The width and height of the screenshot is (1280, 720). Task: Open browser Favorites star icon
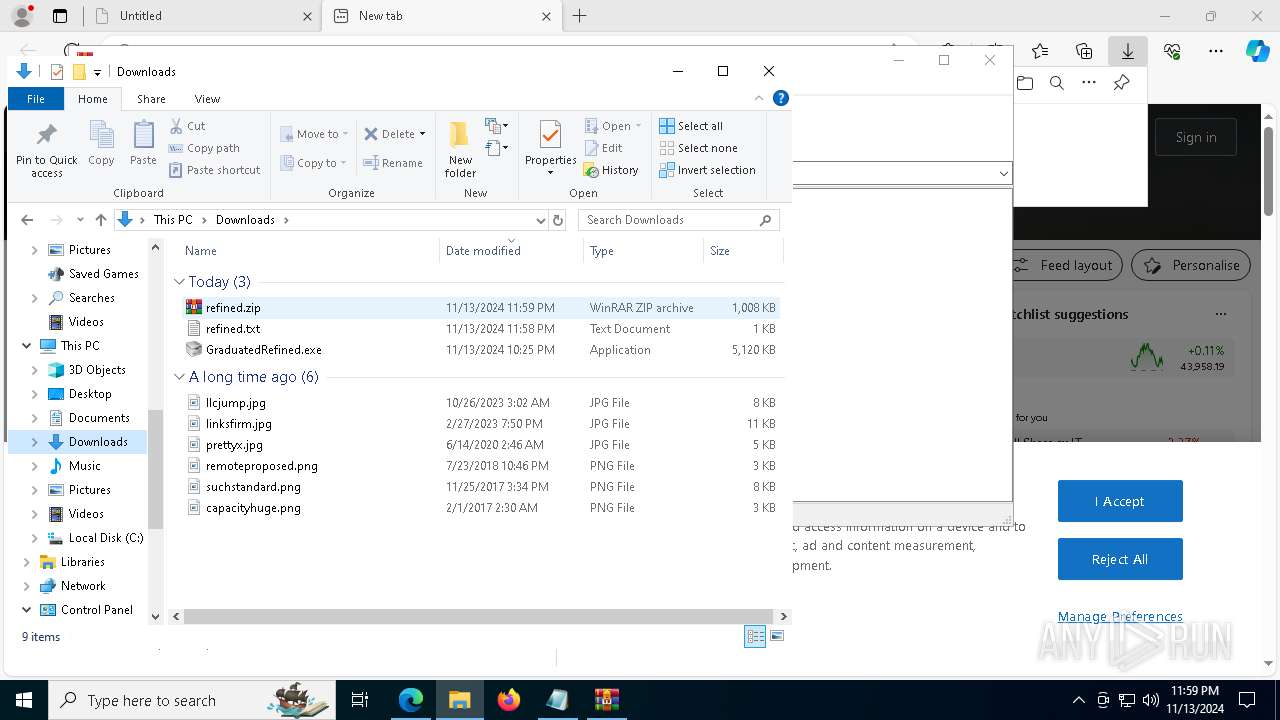point(1040,51)
